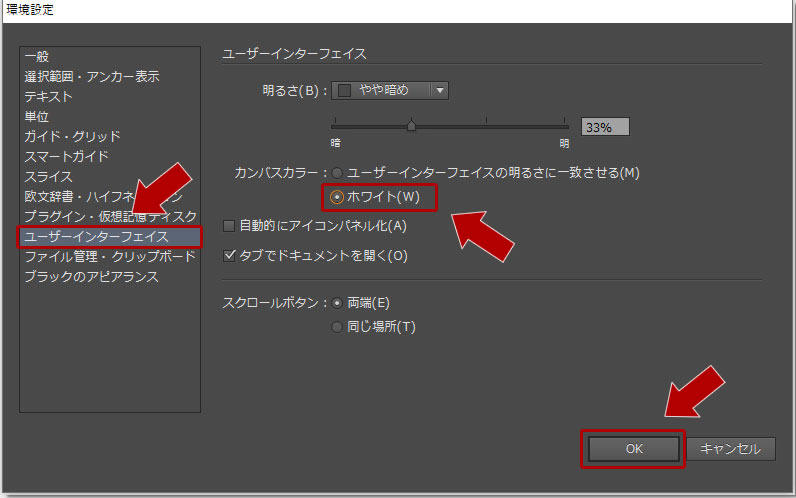Image resolution: width=796 pixels, height=498 pixels.
Task: Open the 明るさ brightness dropdown
Action: [390, 90]
